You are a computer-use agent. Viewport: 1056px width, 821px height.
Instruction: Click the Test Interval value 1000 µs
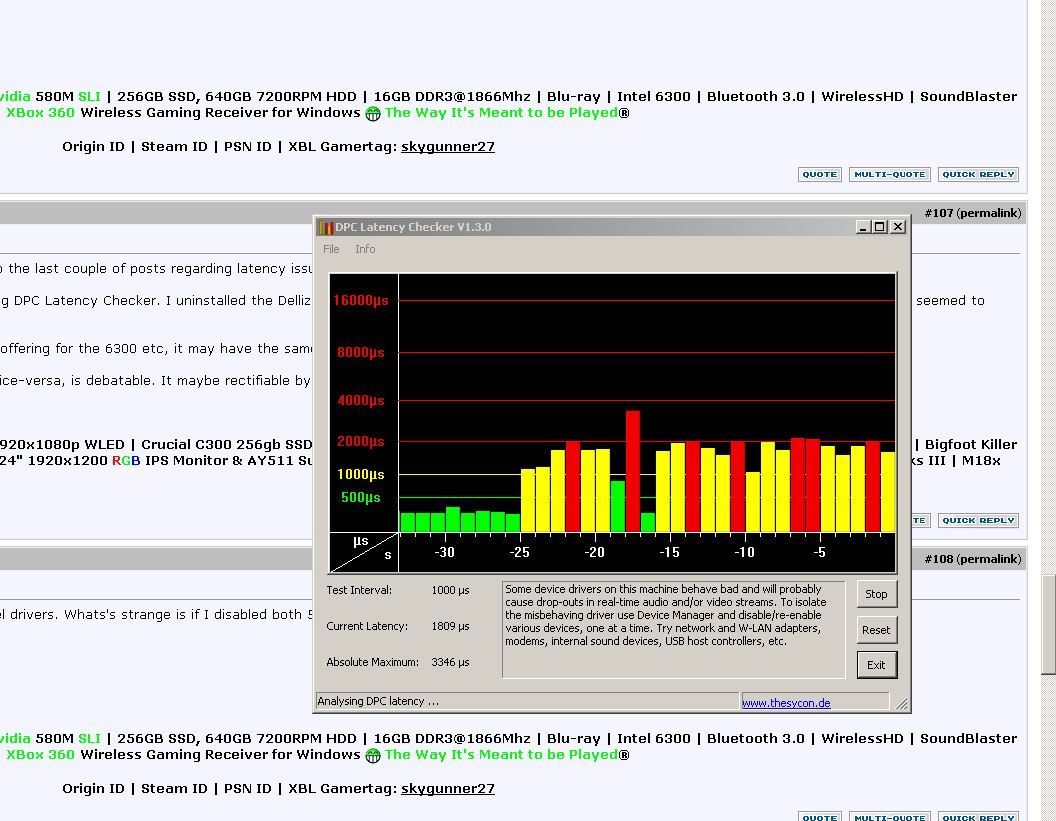click(451, 591)
